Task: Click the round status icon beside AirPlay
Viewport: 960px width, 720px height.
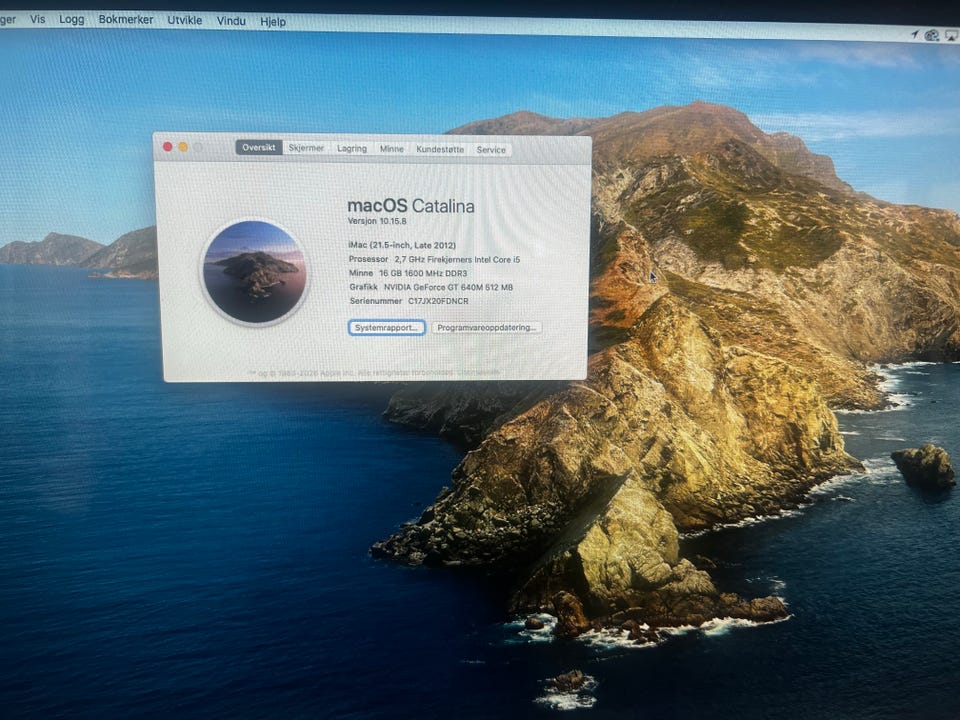Action: [932, 35]
